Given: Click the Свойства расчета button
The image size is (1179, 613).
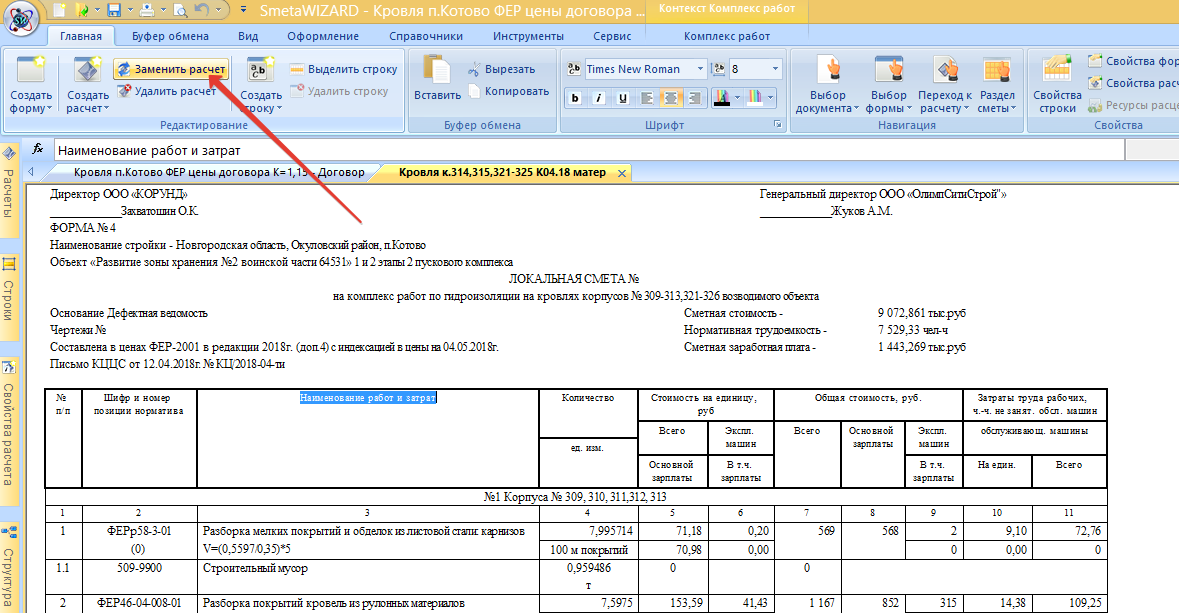Looking at the screenshot, I should (x=1132, y=83).
